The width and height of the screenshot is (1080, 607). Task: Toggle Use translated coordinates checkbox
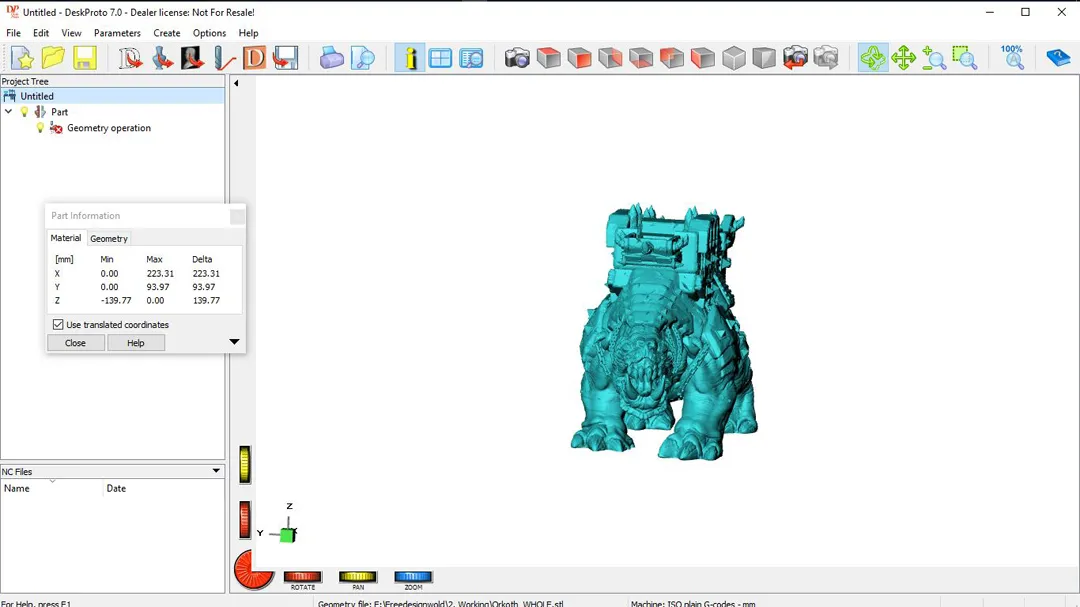pyautogui.click(x=58, y=325)
